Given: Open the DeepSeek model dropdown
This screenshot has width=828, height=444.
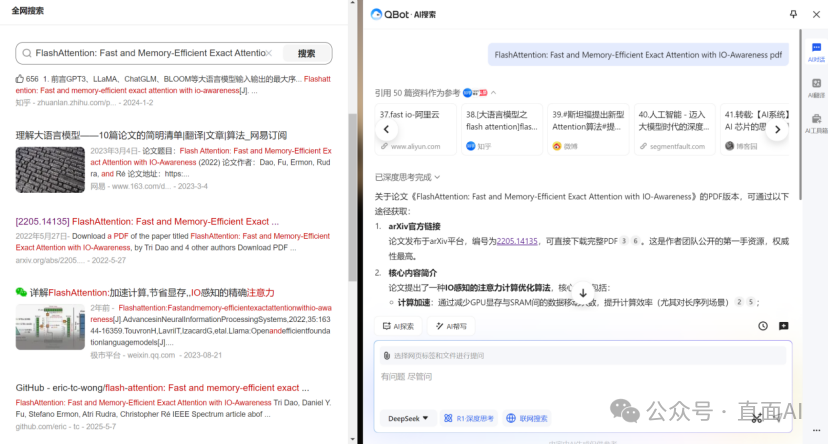Looking at the screenshot, I should [x=408, y=418].
